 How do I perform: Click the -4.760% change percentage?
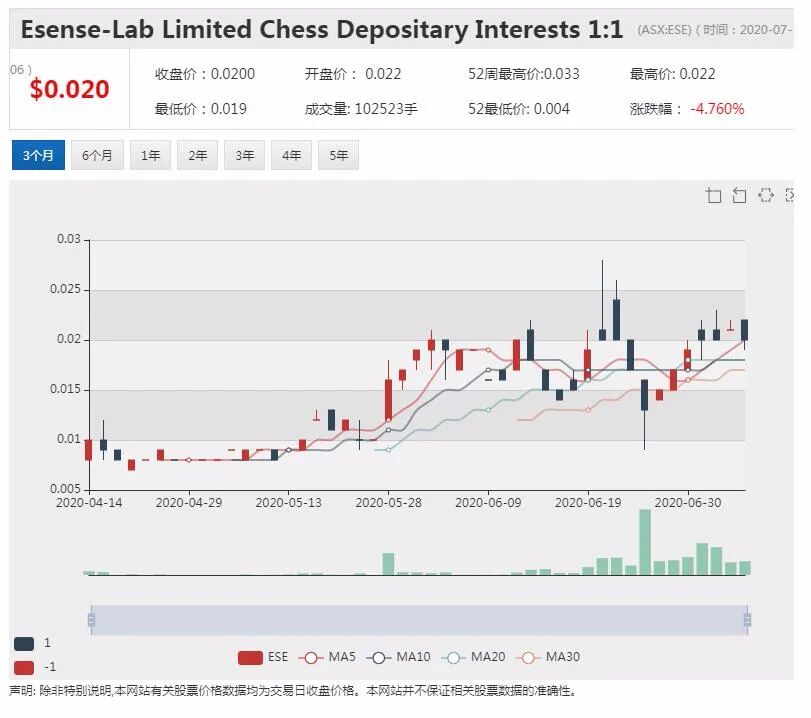[x=717, y=109]
